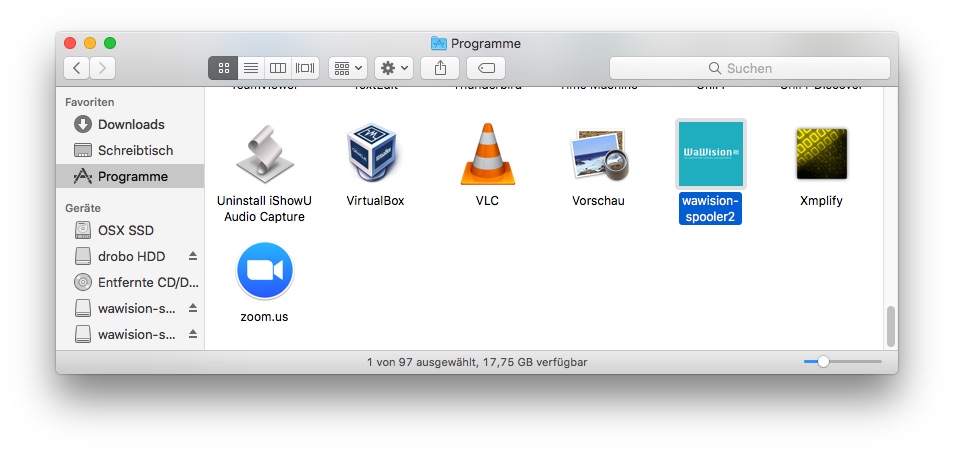Open the gear action menu
This screenshot has height=454, width=954.
pyautogui.click(x=394, y=68)
